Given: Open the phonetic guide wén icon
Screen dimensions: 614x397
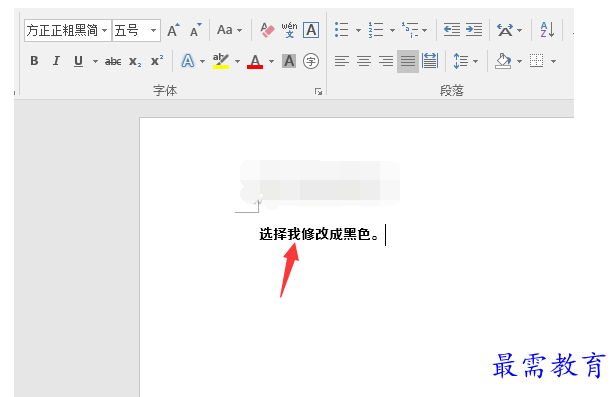Looking at the screenshot, I should point(289,30).
